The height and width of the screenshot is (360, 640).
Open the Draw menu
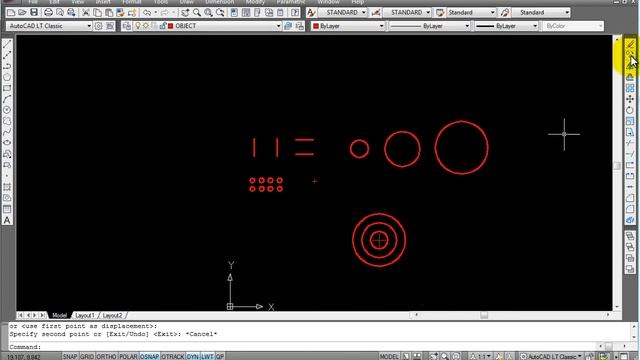[x=187, y=2]
